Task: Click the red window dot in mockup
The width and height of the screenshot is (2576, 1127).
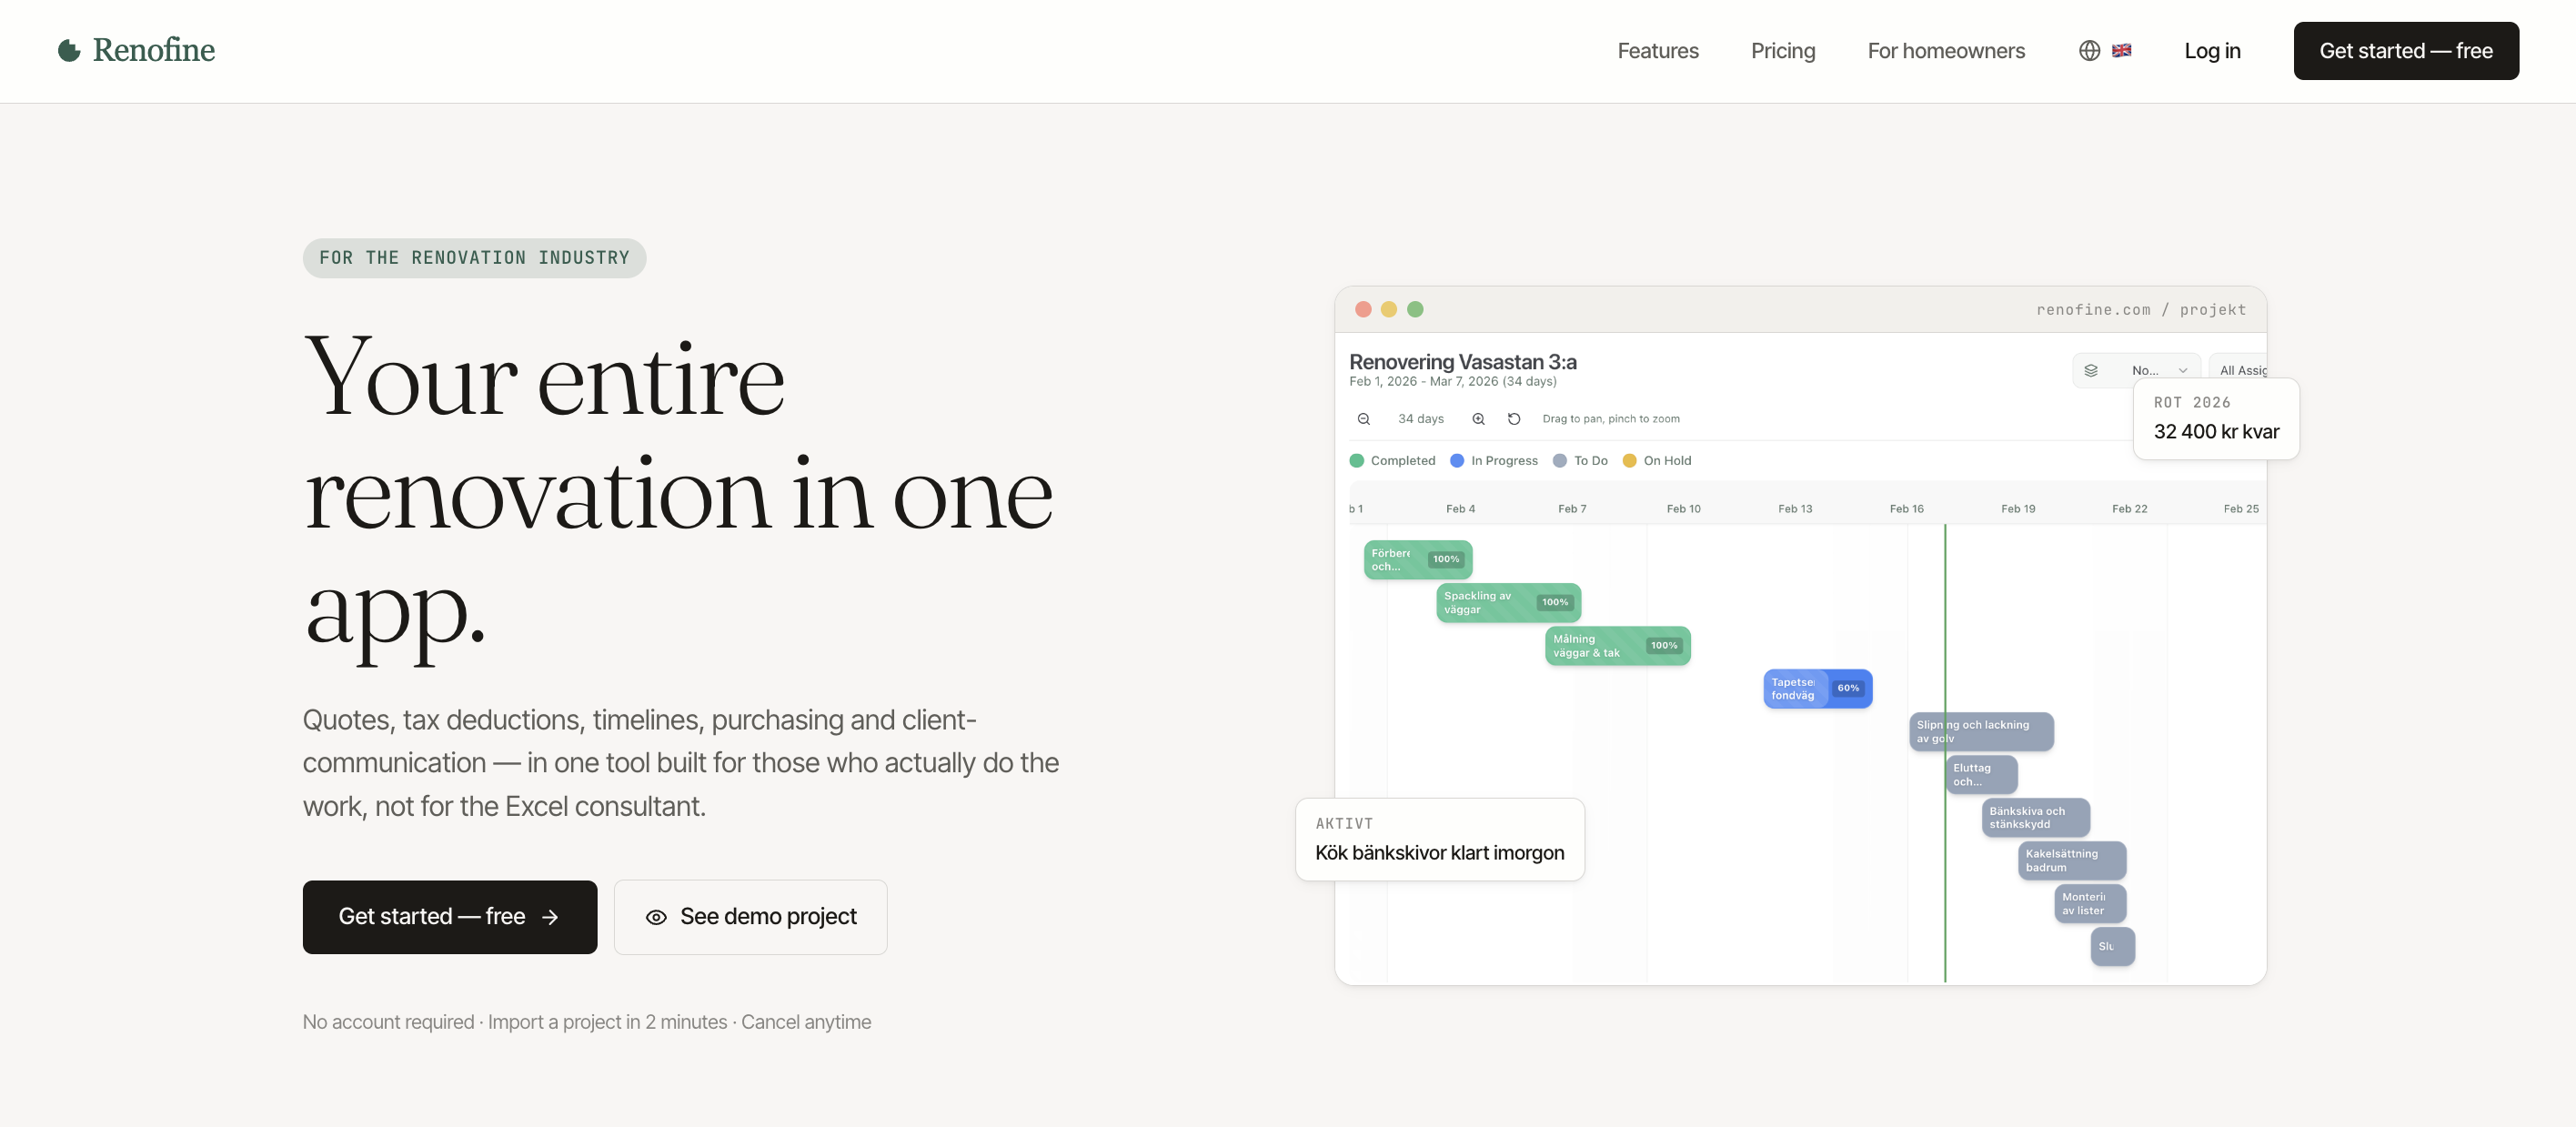Action: (1362, 309)
